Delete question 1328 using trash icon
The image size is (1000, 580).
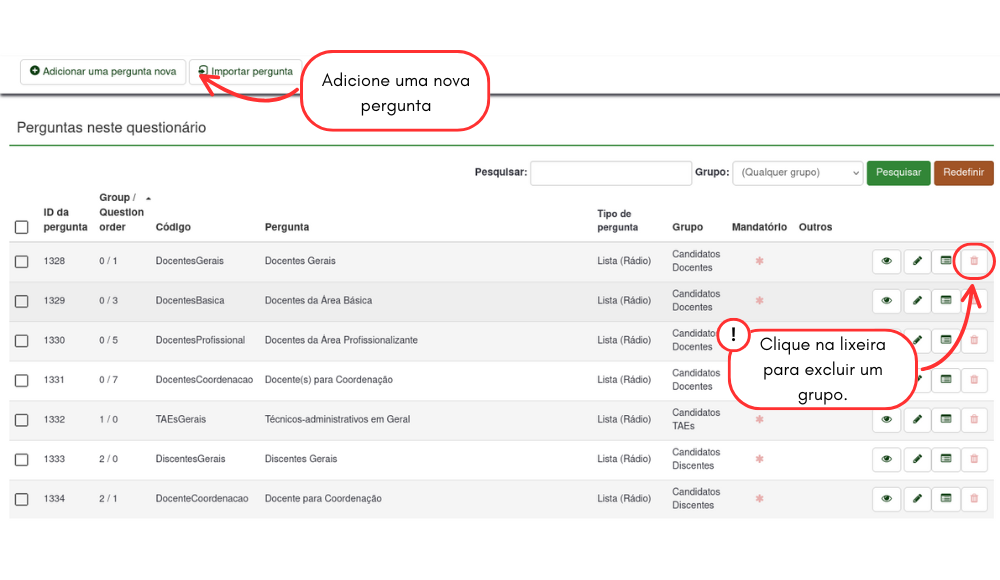[974, 261]
